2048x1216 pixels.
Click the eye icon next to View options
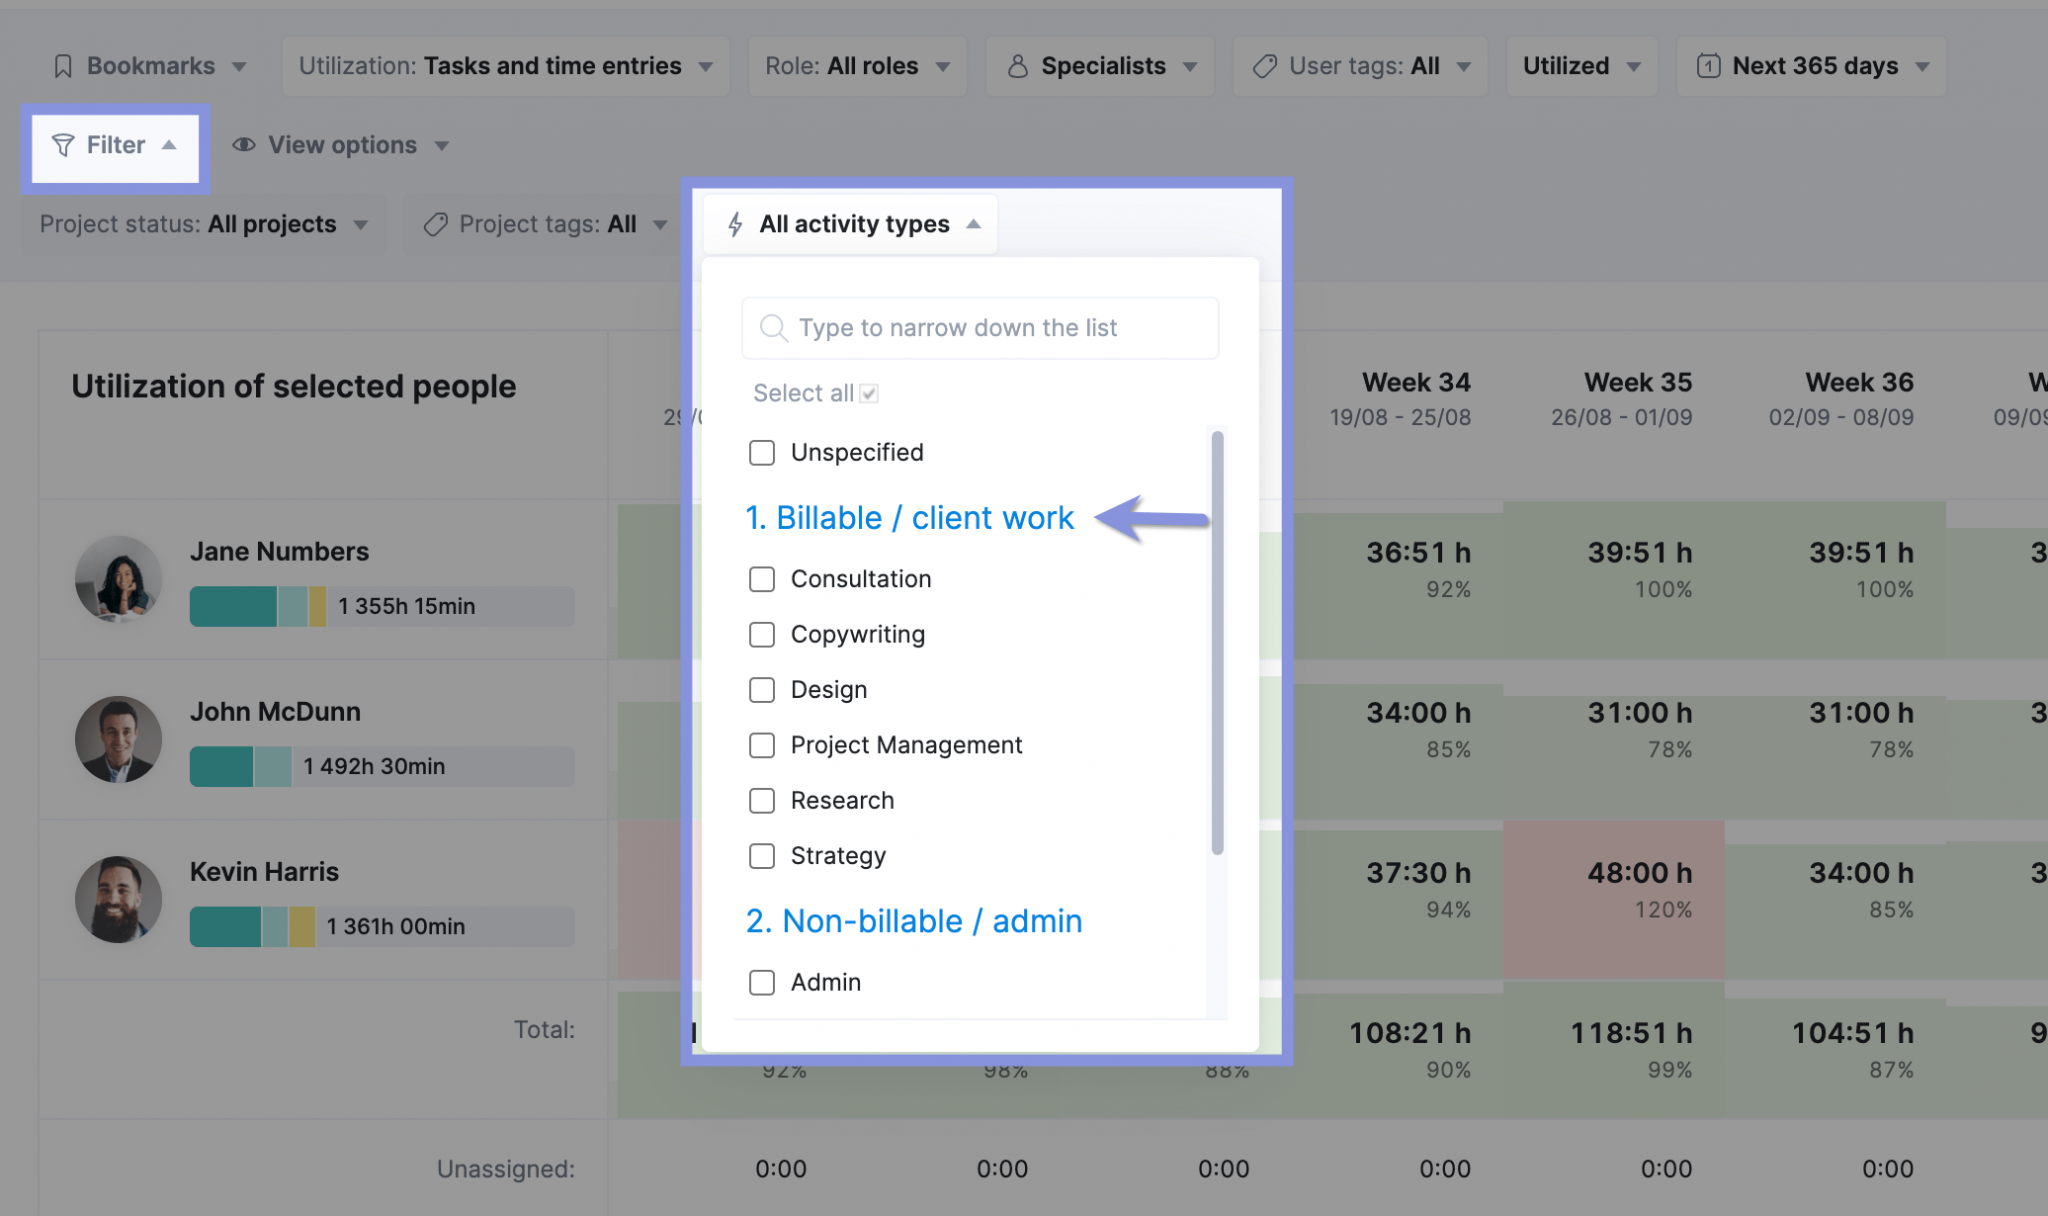click(243, 145)
